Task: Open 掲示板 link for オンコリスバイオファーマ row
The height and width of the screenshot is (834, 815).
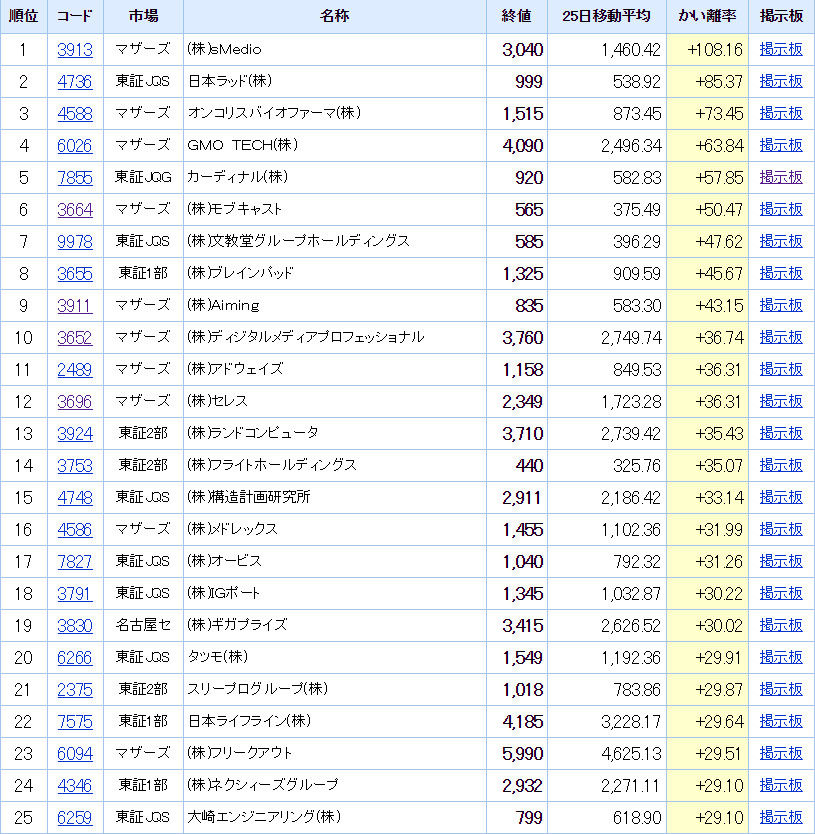Action: point(781,113)
